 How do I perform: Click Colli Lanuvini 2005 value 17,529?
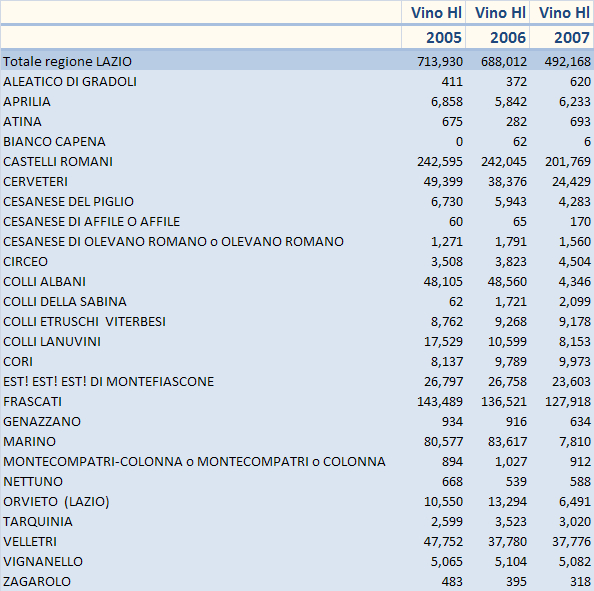tap(443, 342)
